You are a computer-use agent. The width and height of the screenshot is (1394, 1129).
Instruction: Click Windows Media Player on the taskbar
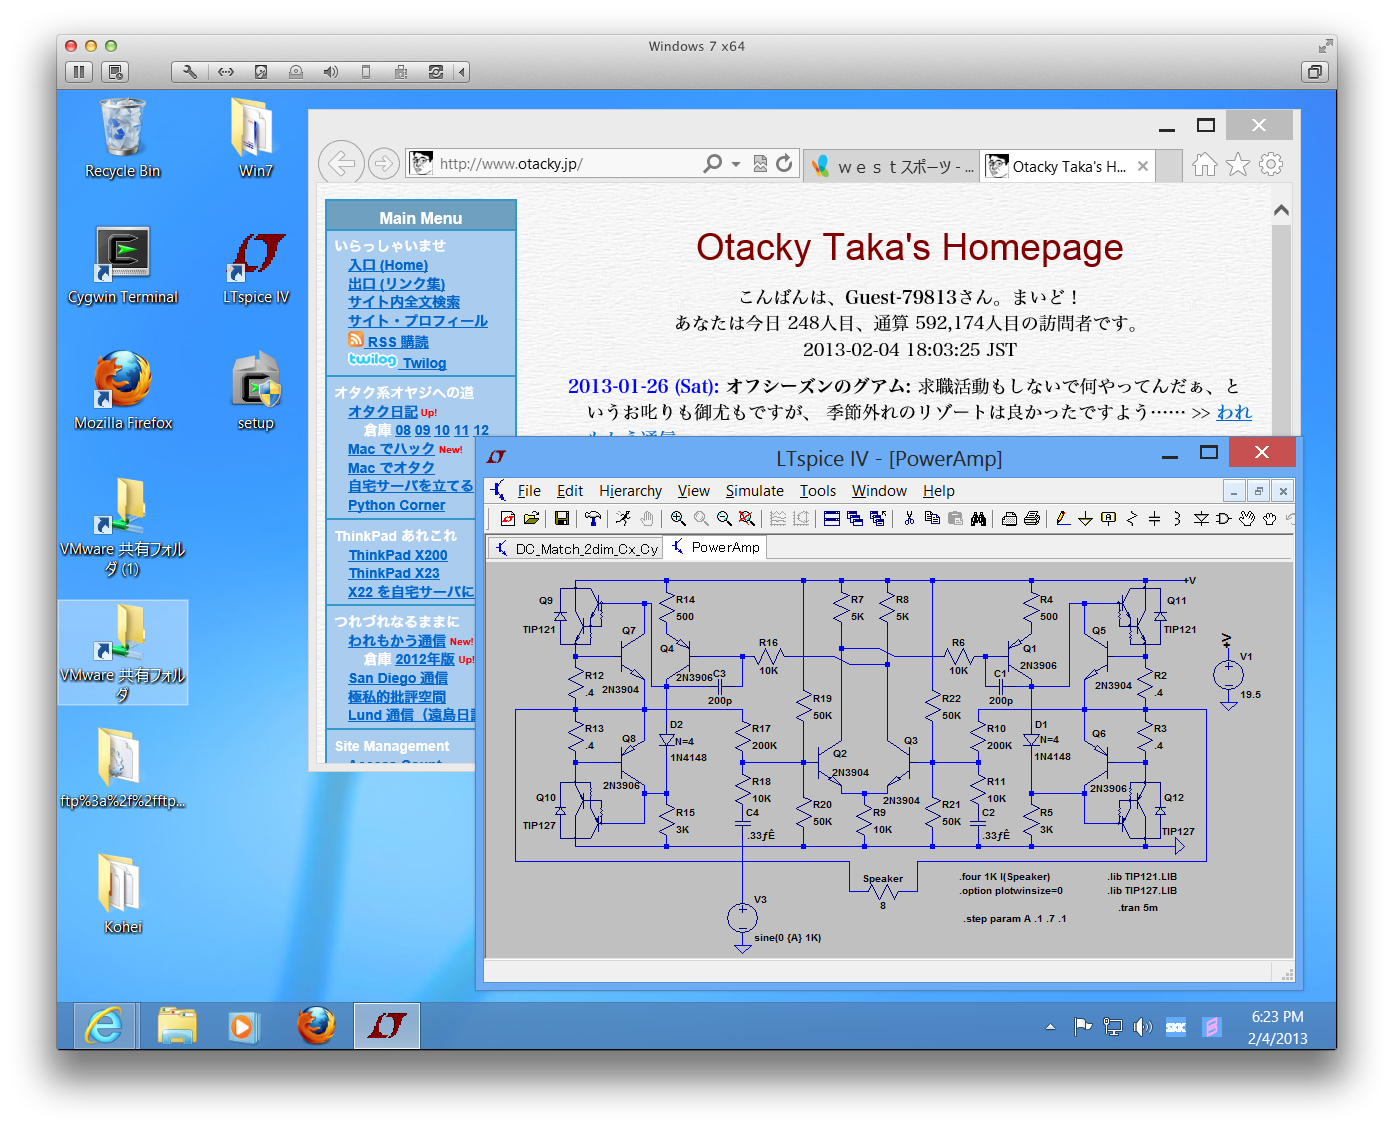tap(243, 1026)
